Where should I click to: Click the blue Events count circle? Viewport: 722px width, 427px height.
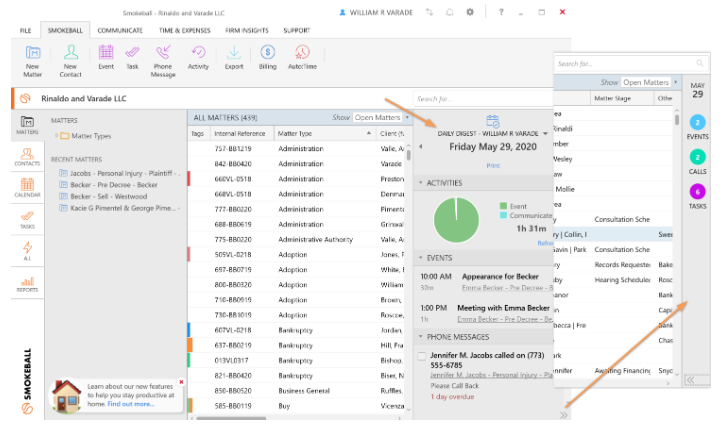697,122
